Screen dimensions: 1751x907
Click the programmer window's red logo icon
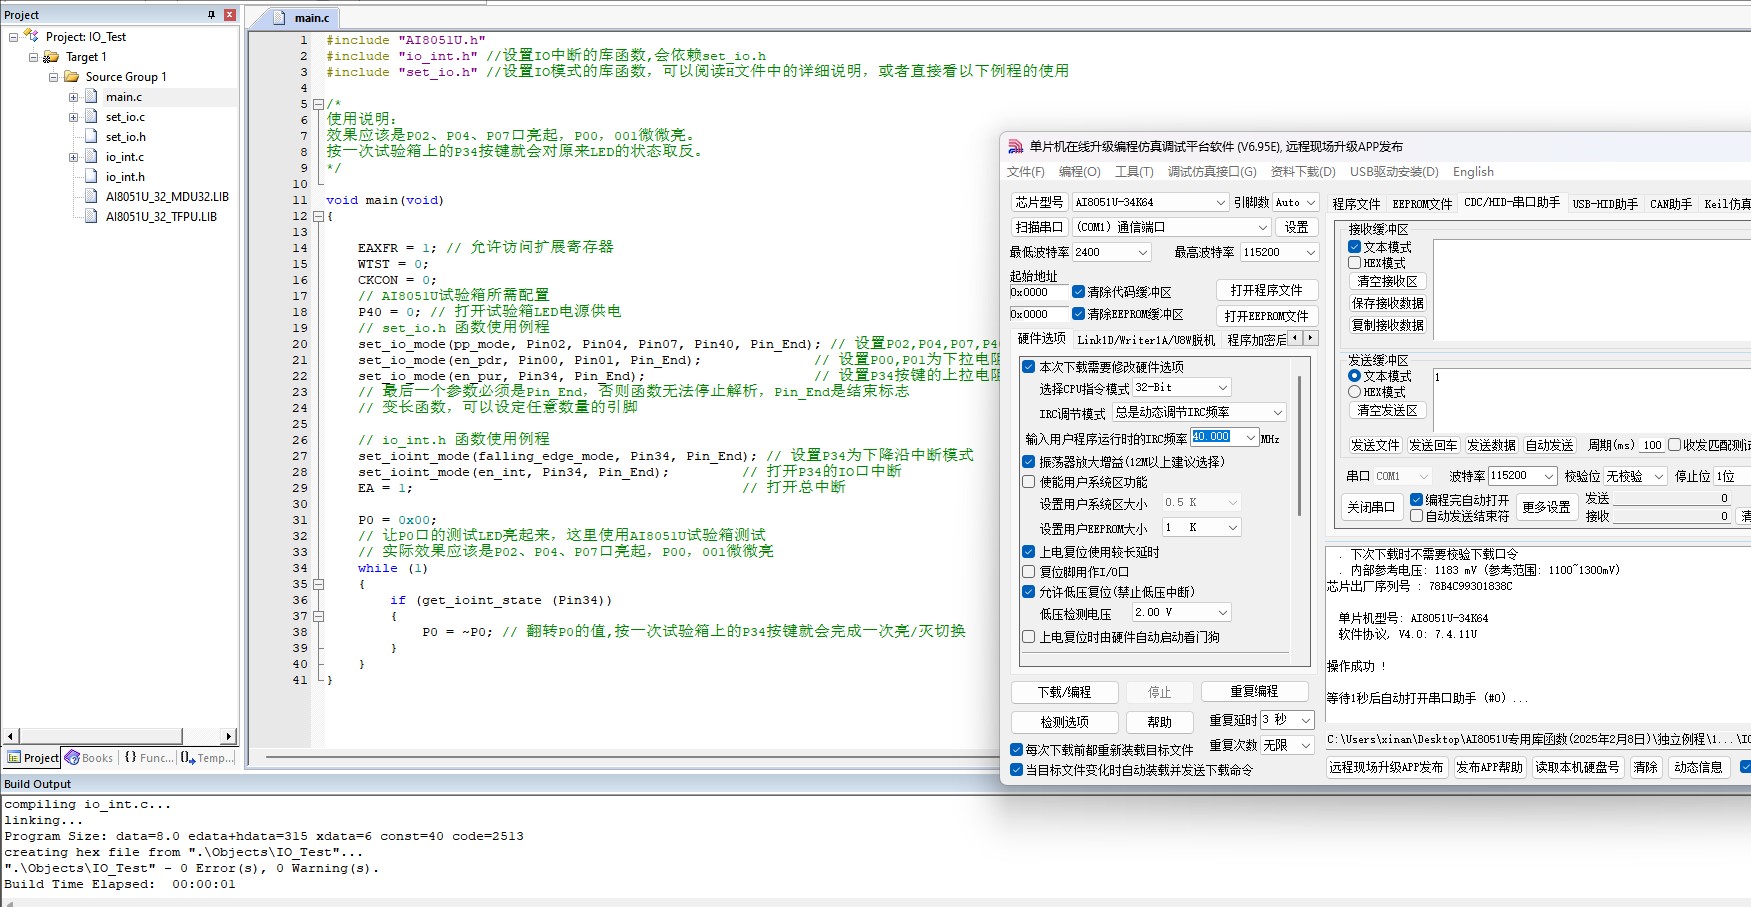[1016, 146]
